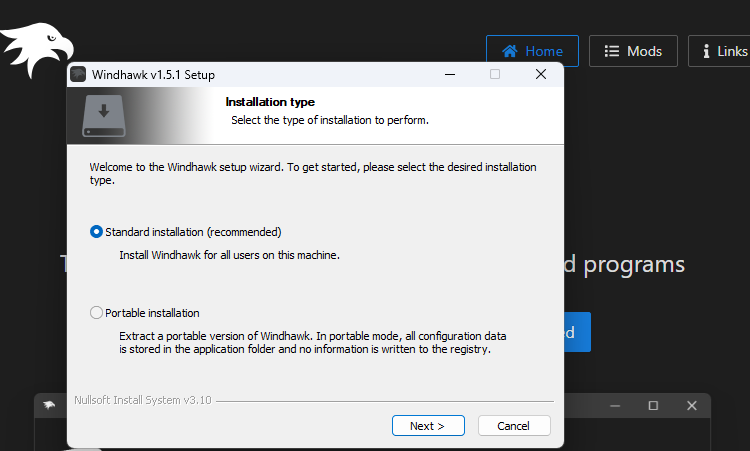Viewport: 750px width, 451px height.
Task: Open the Links tab on website
Action: (719, 51)
